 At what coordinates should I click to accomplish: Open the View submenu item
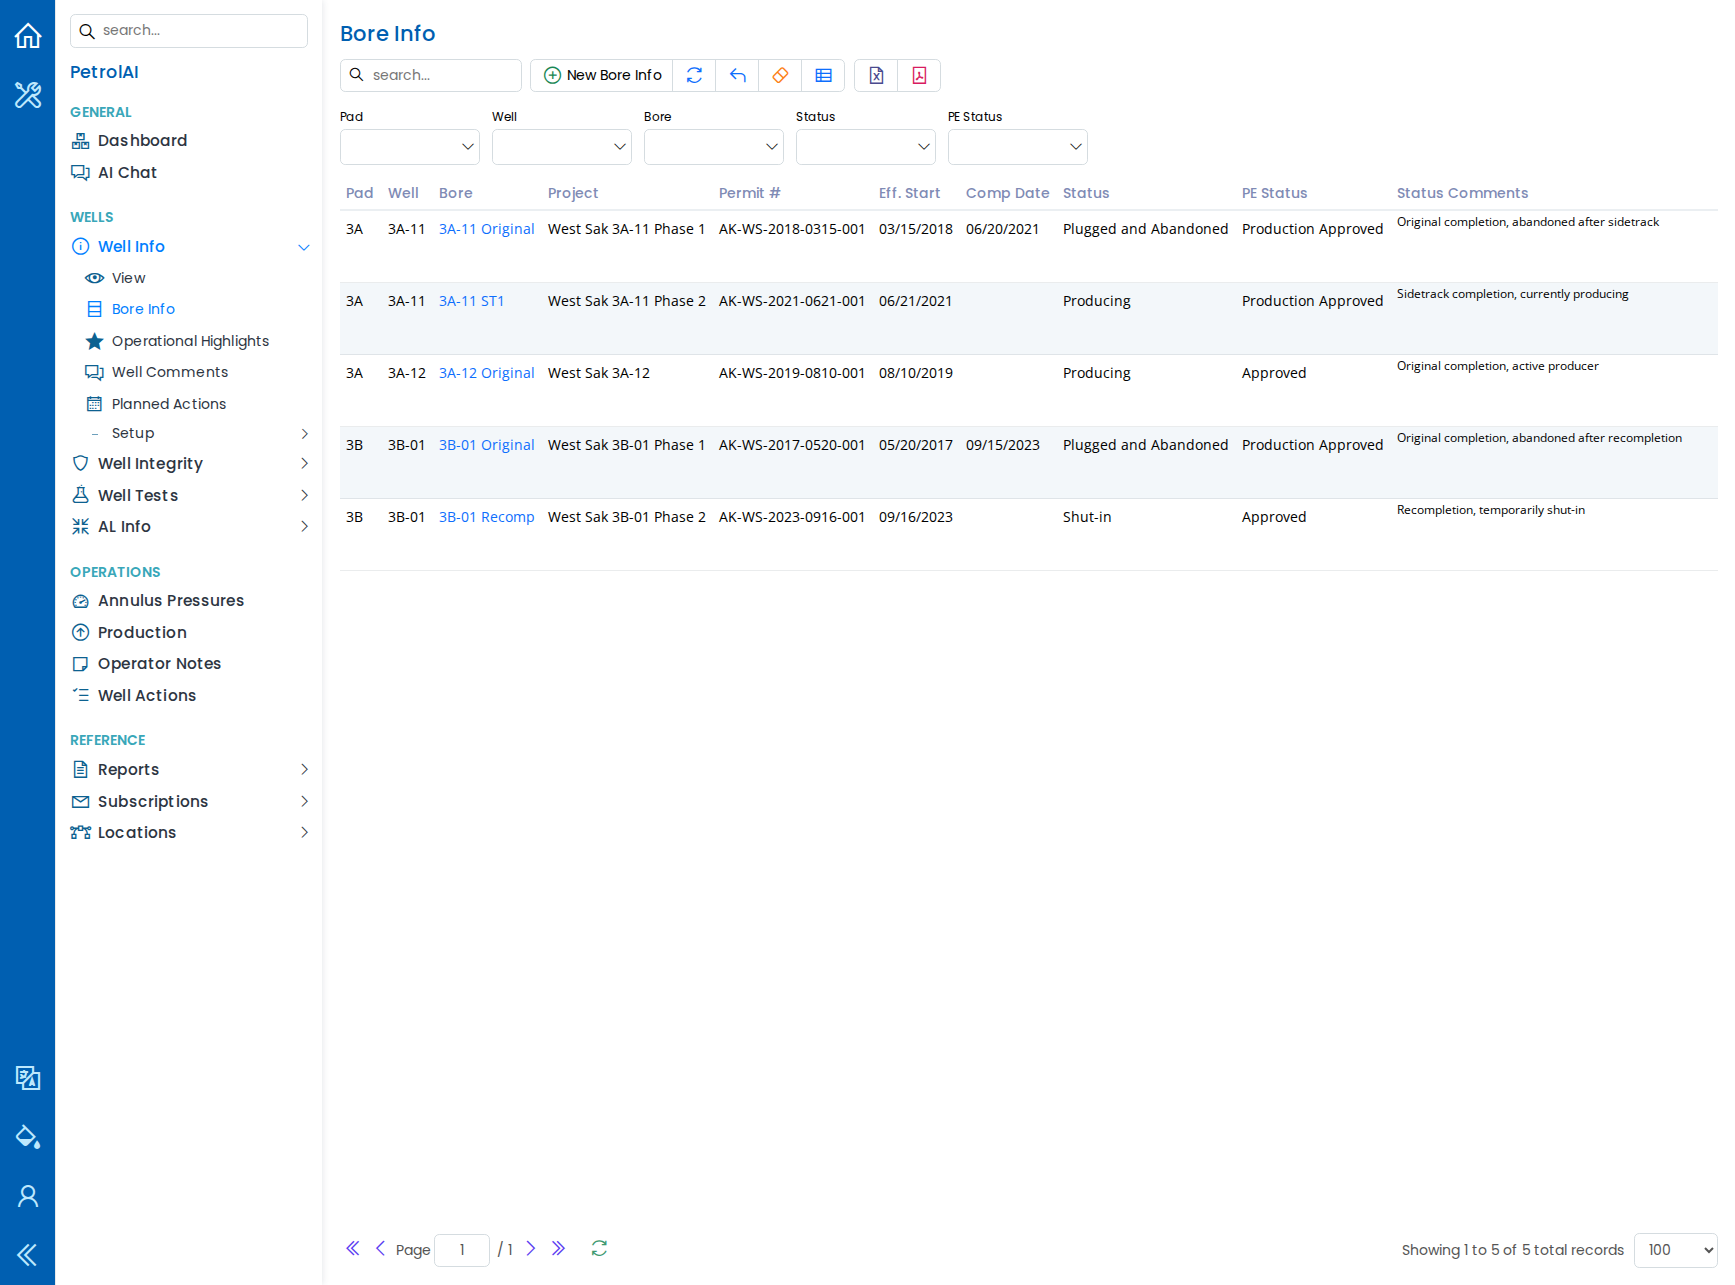click(x=128, y=278)
